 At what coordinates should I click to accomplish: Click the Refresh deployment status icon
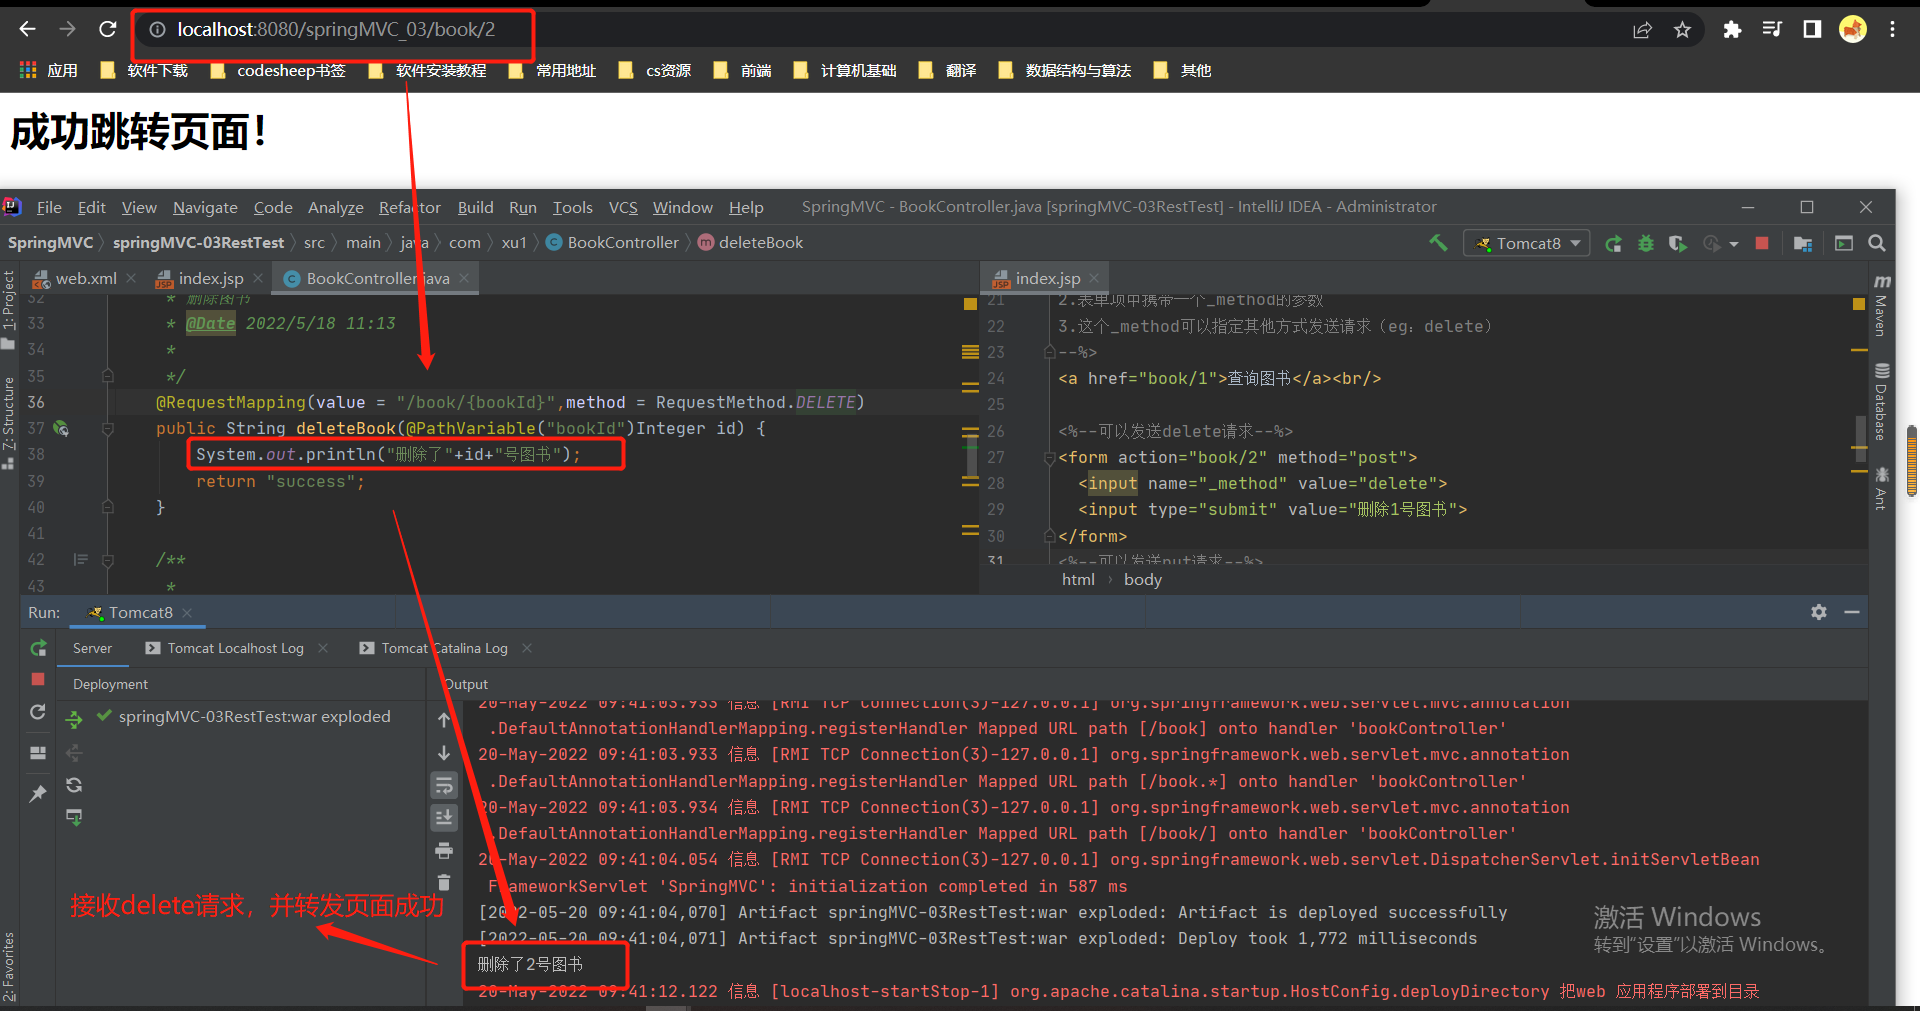(74, 785)
